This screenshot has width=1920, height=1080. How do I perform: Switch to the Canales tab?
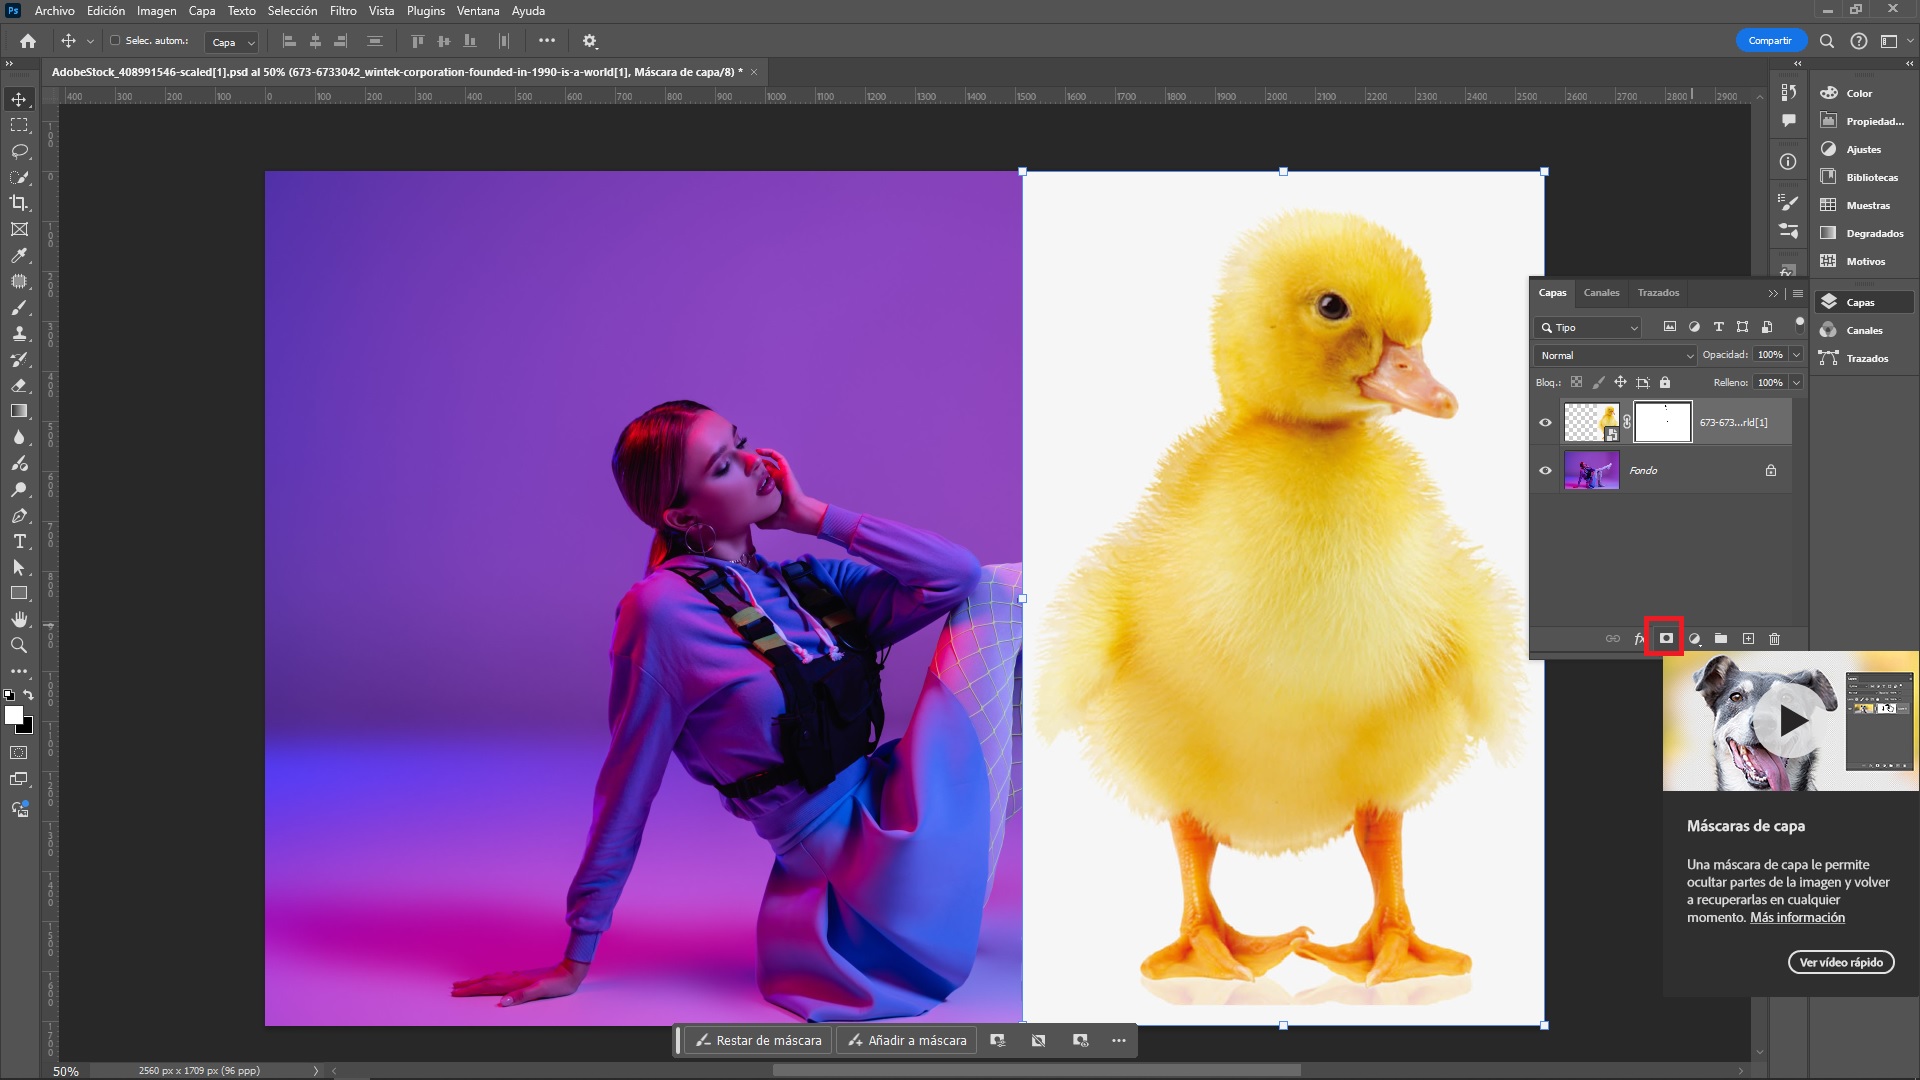[x=1601, y=293]
